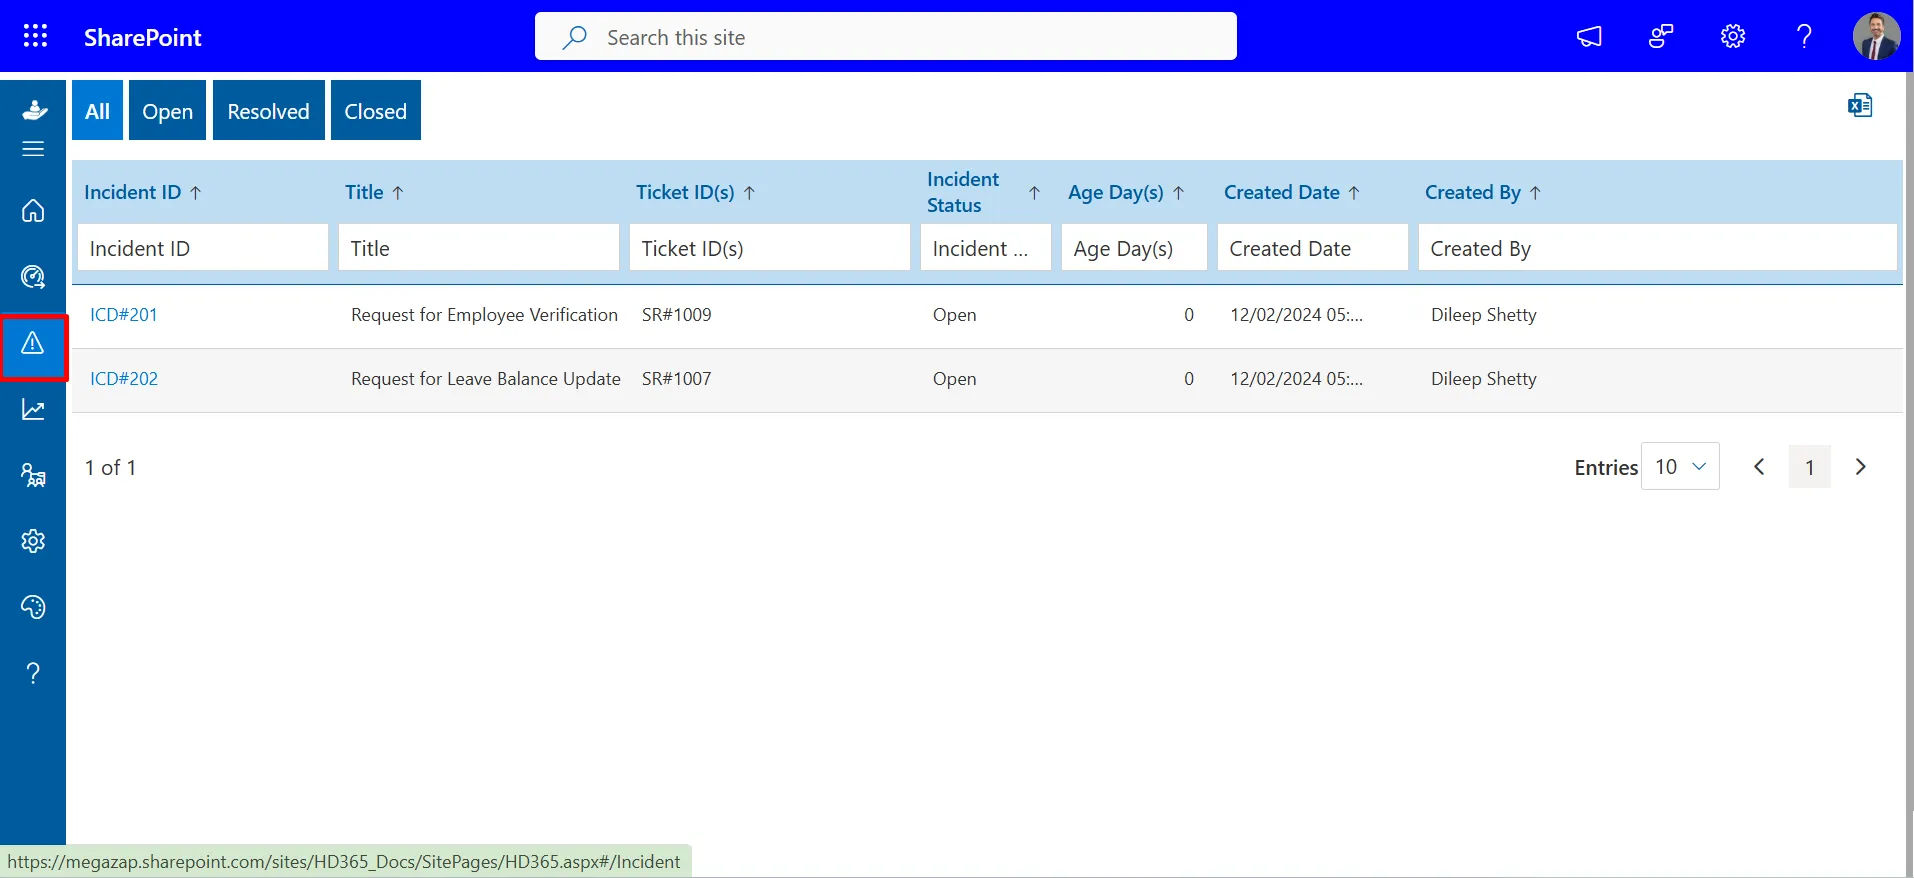Click Open status in ICD#201 row
The height and width of the screenshot is (878, 1914).
[955, 315]
